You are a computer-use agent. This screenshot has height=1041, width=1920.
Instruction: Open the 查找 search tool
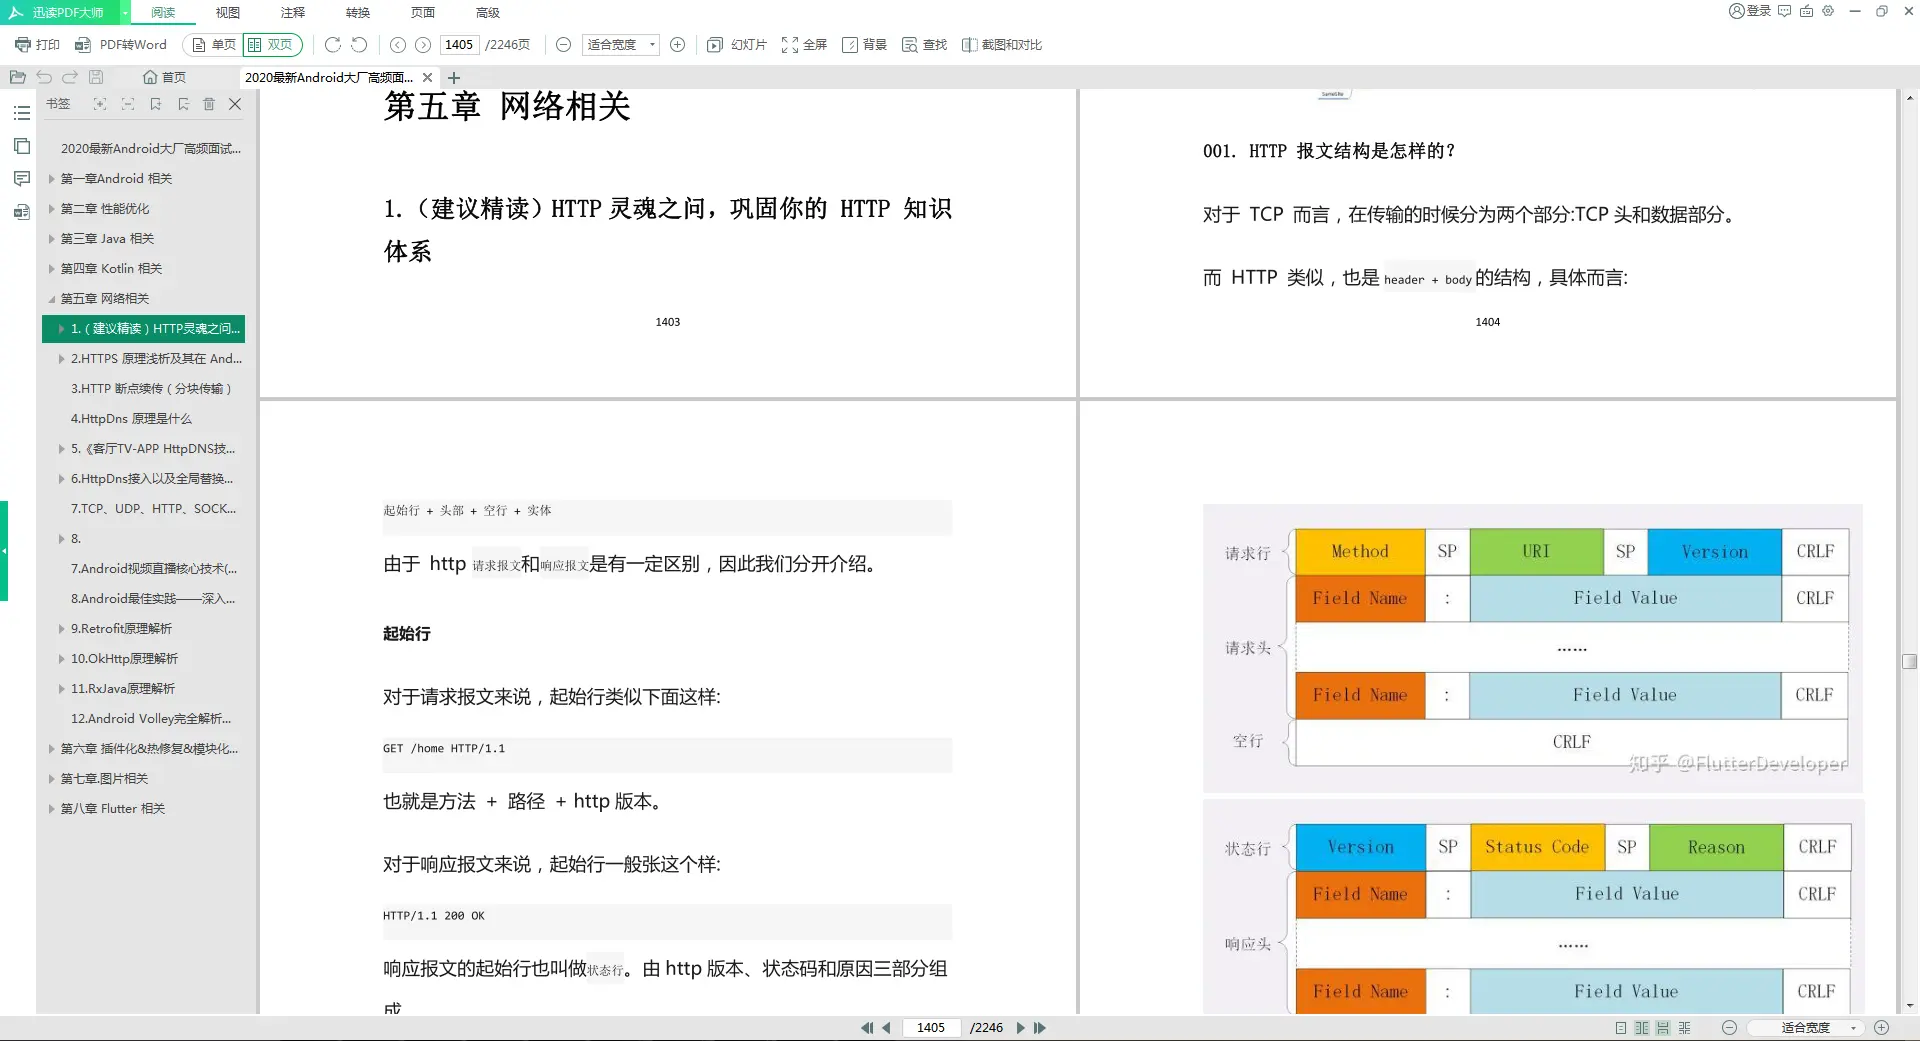(923, 44)
